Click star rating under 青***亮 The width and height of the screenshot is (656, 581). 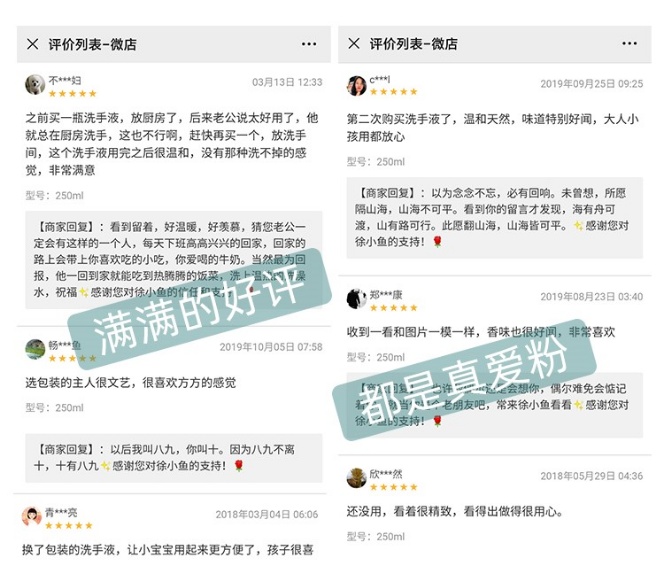pos(69,525)
